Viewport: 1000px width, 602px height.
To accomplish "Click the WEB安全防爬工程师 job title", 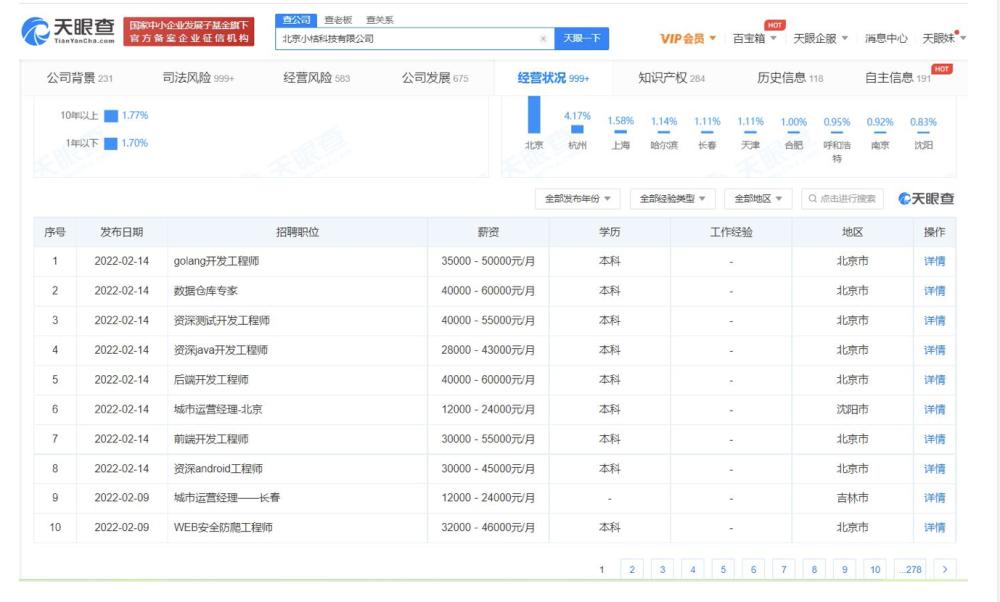I will 223,528.
